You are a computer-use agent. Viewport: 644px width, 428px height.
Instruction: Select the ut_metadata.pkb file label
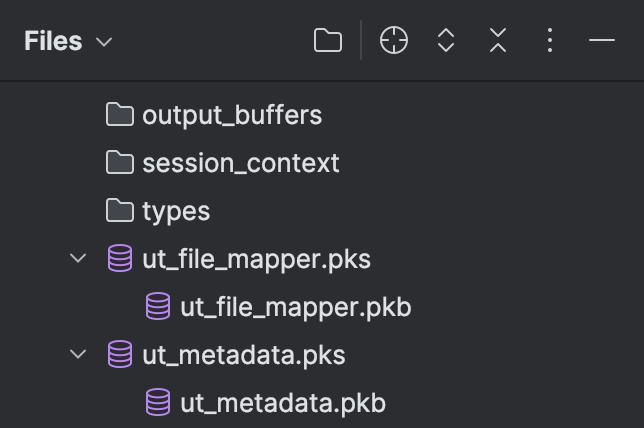pos(283,403)
